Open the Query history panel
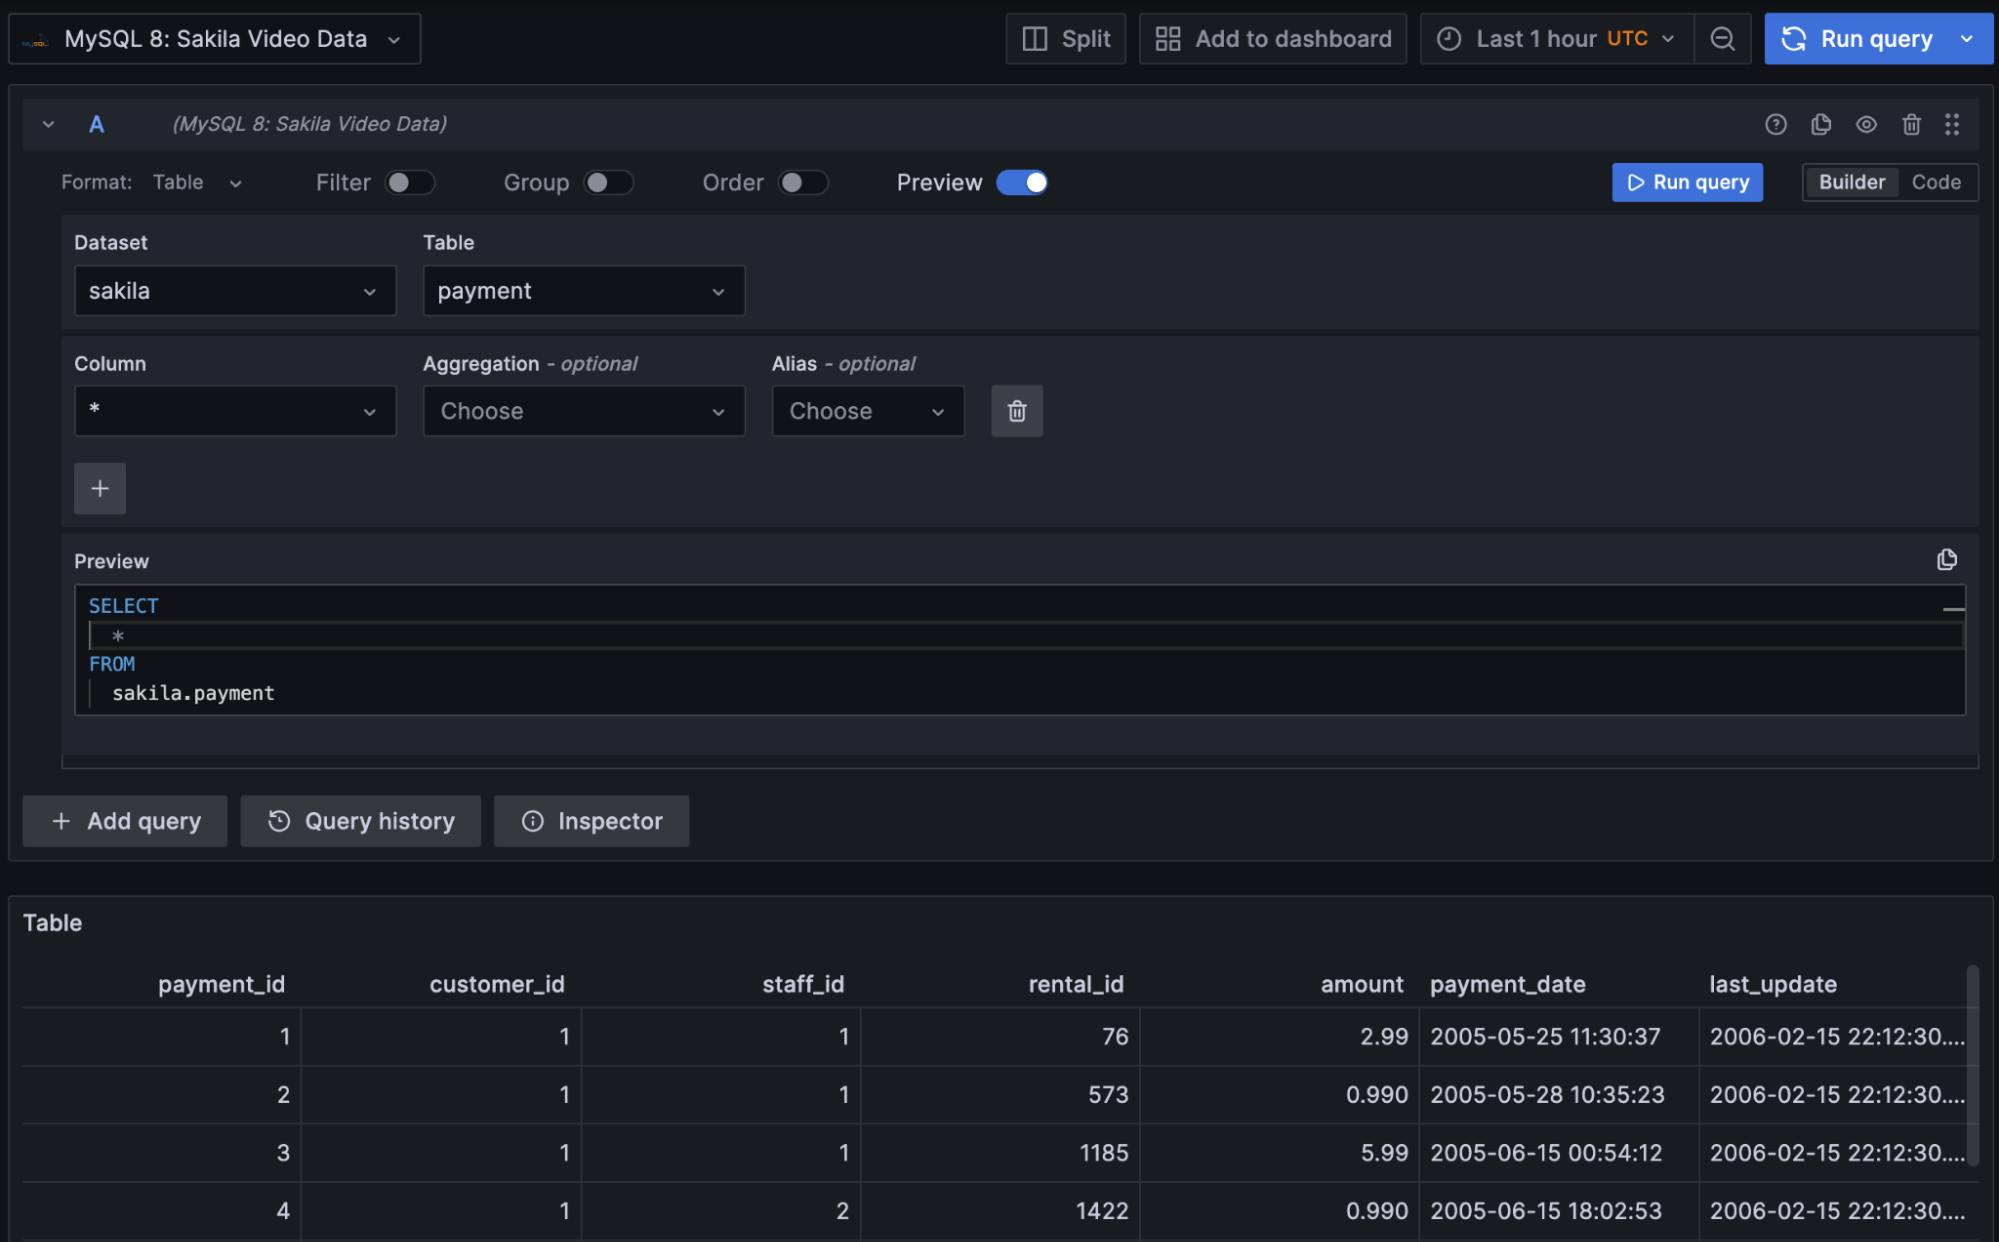The height and width of the screenshot is (1242, 1999). coord(360,820)
